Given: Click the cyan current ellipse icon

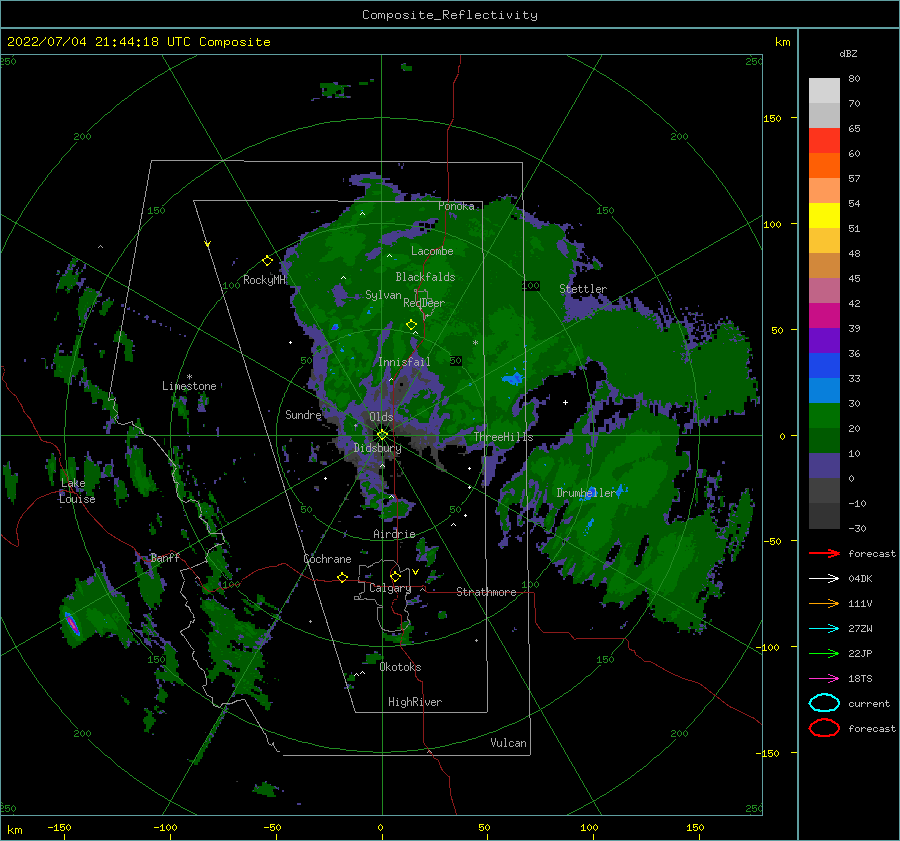Looking at the screenshot, I should point(824,703).
